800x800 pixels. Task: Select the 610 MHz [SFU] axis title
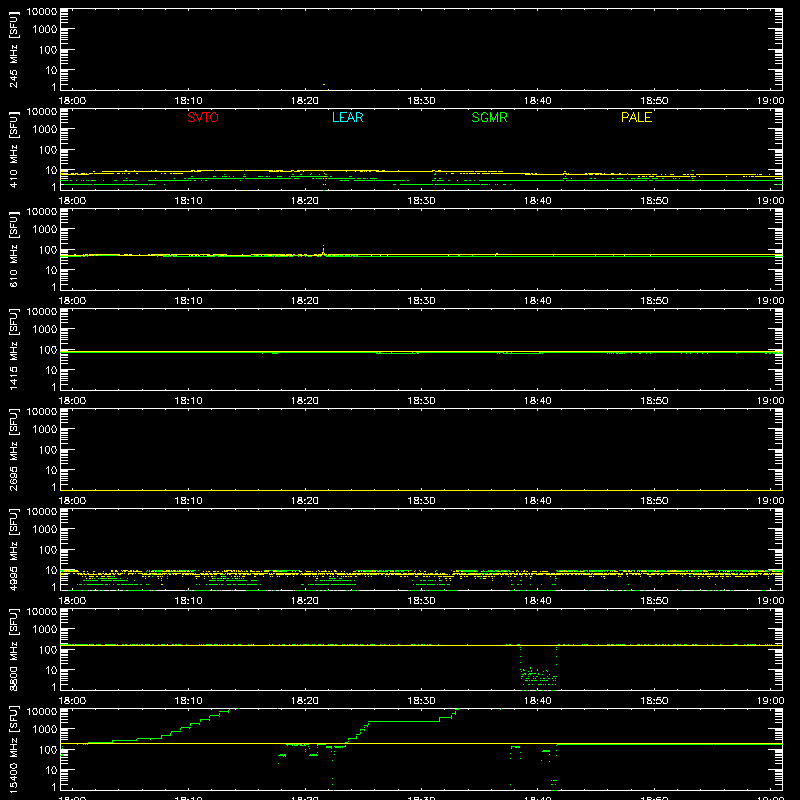pos(13,249)
